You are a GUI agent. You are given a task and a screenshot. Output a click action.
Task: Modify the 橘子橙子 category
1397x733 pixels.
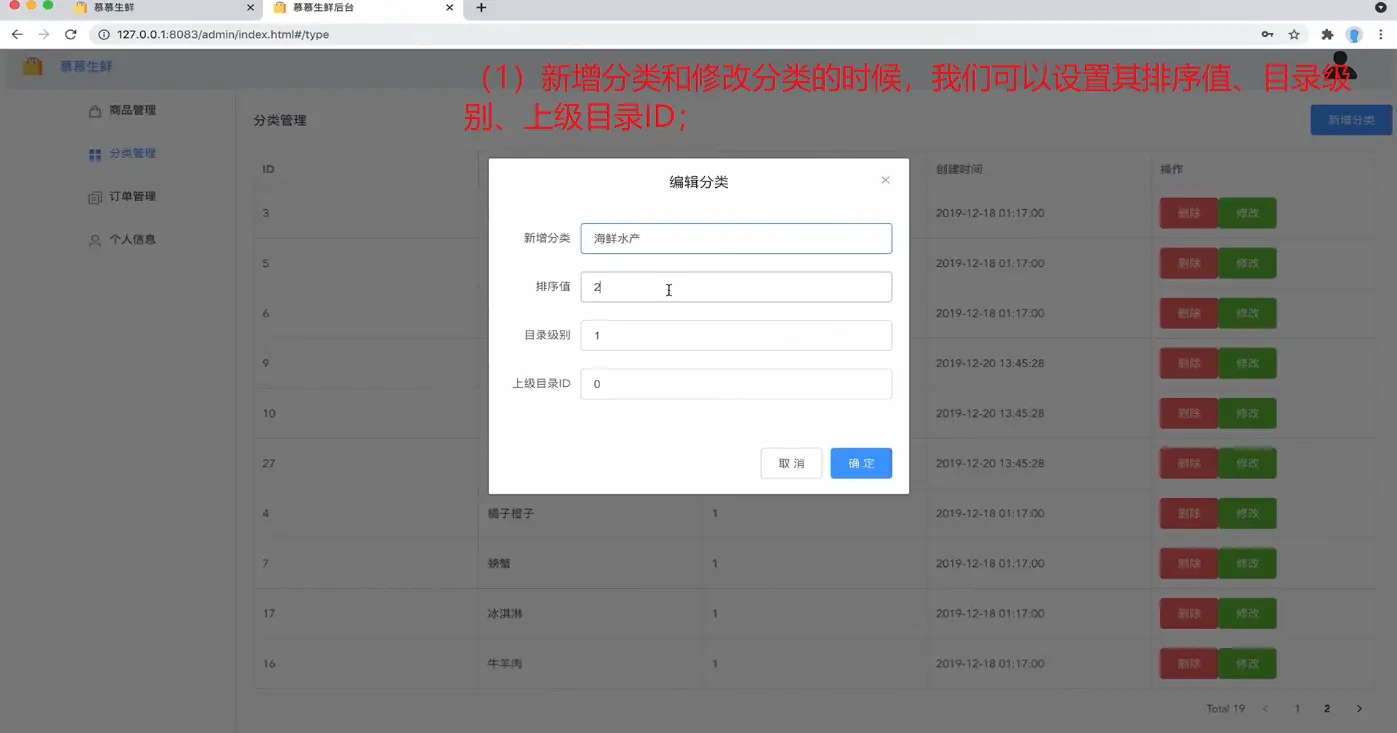[1247, 513]
